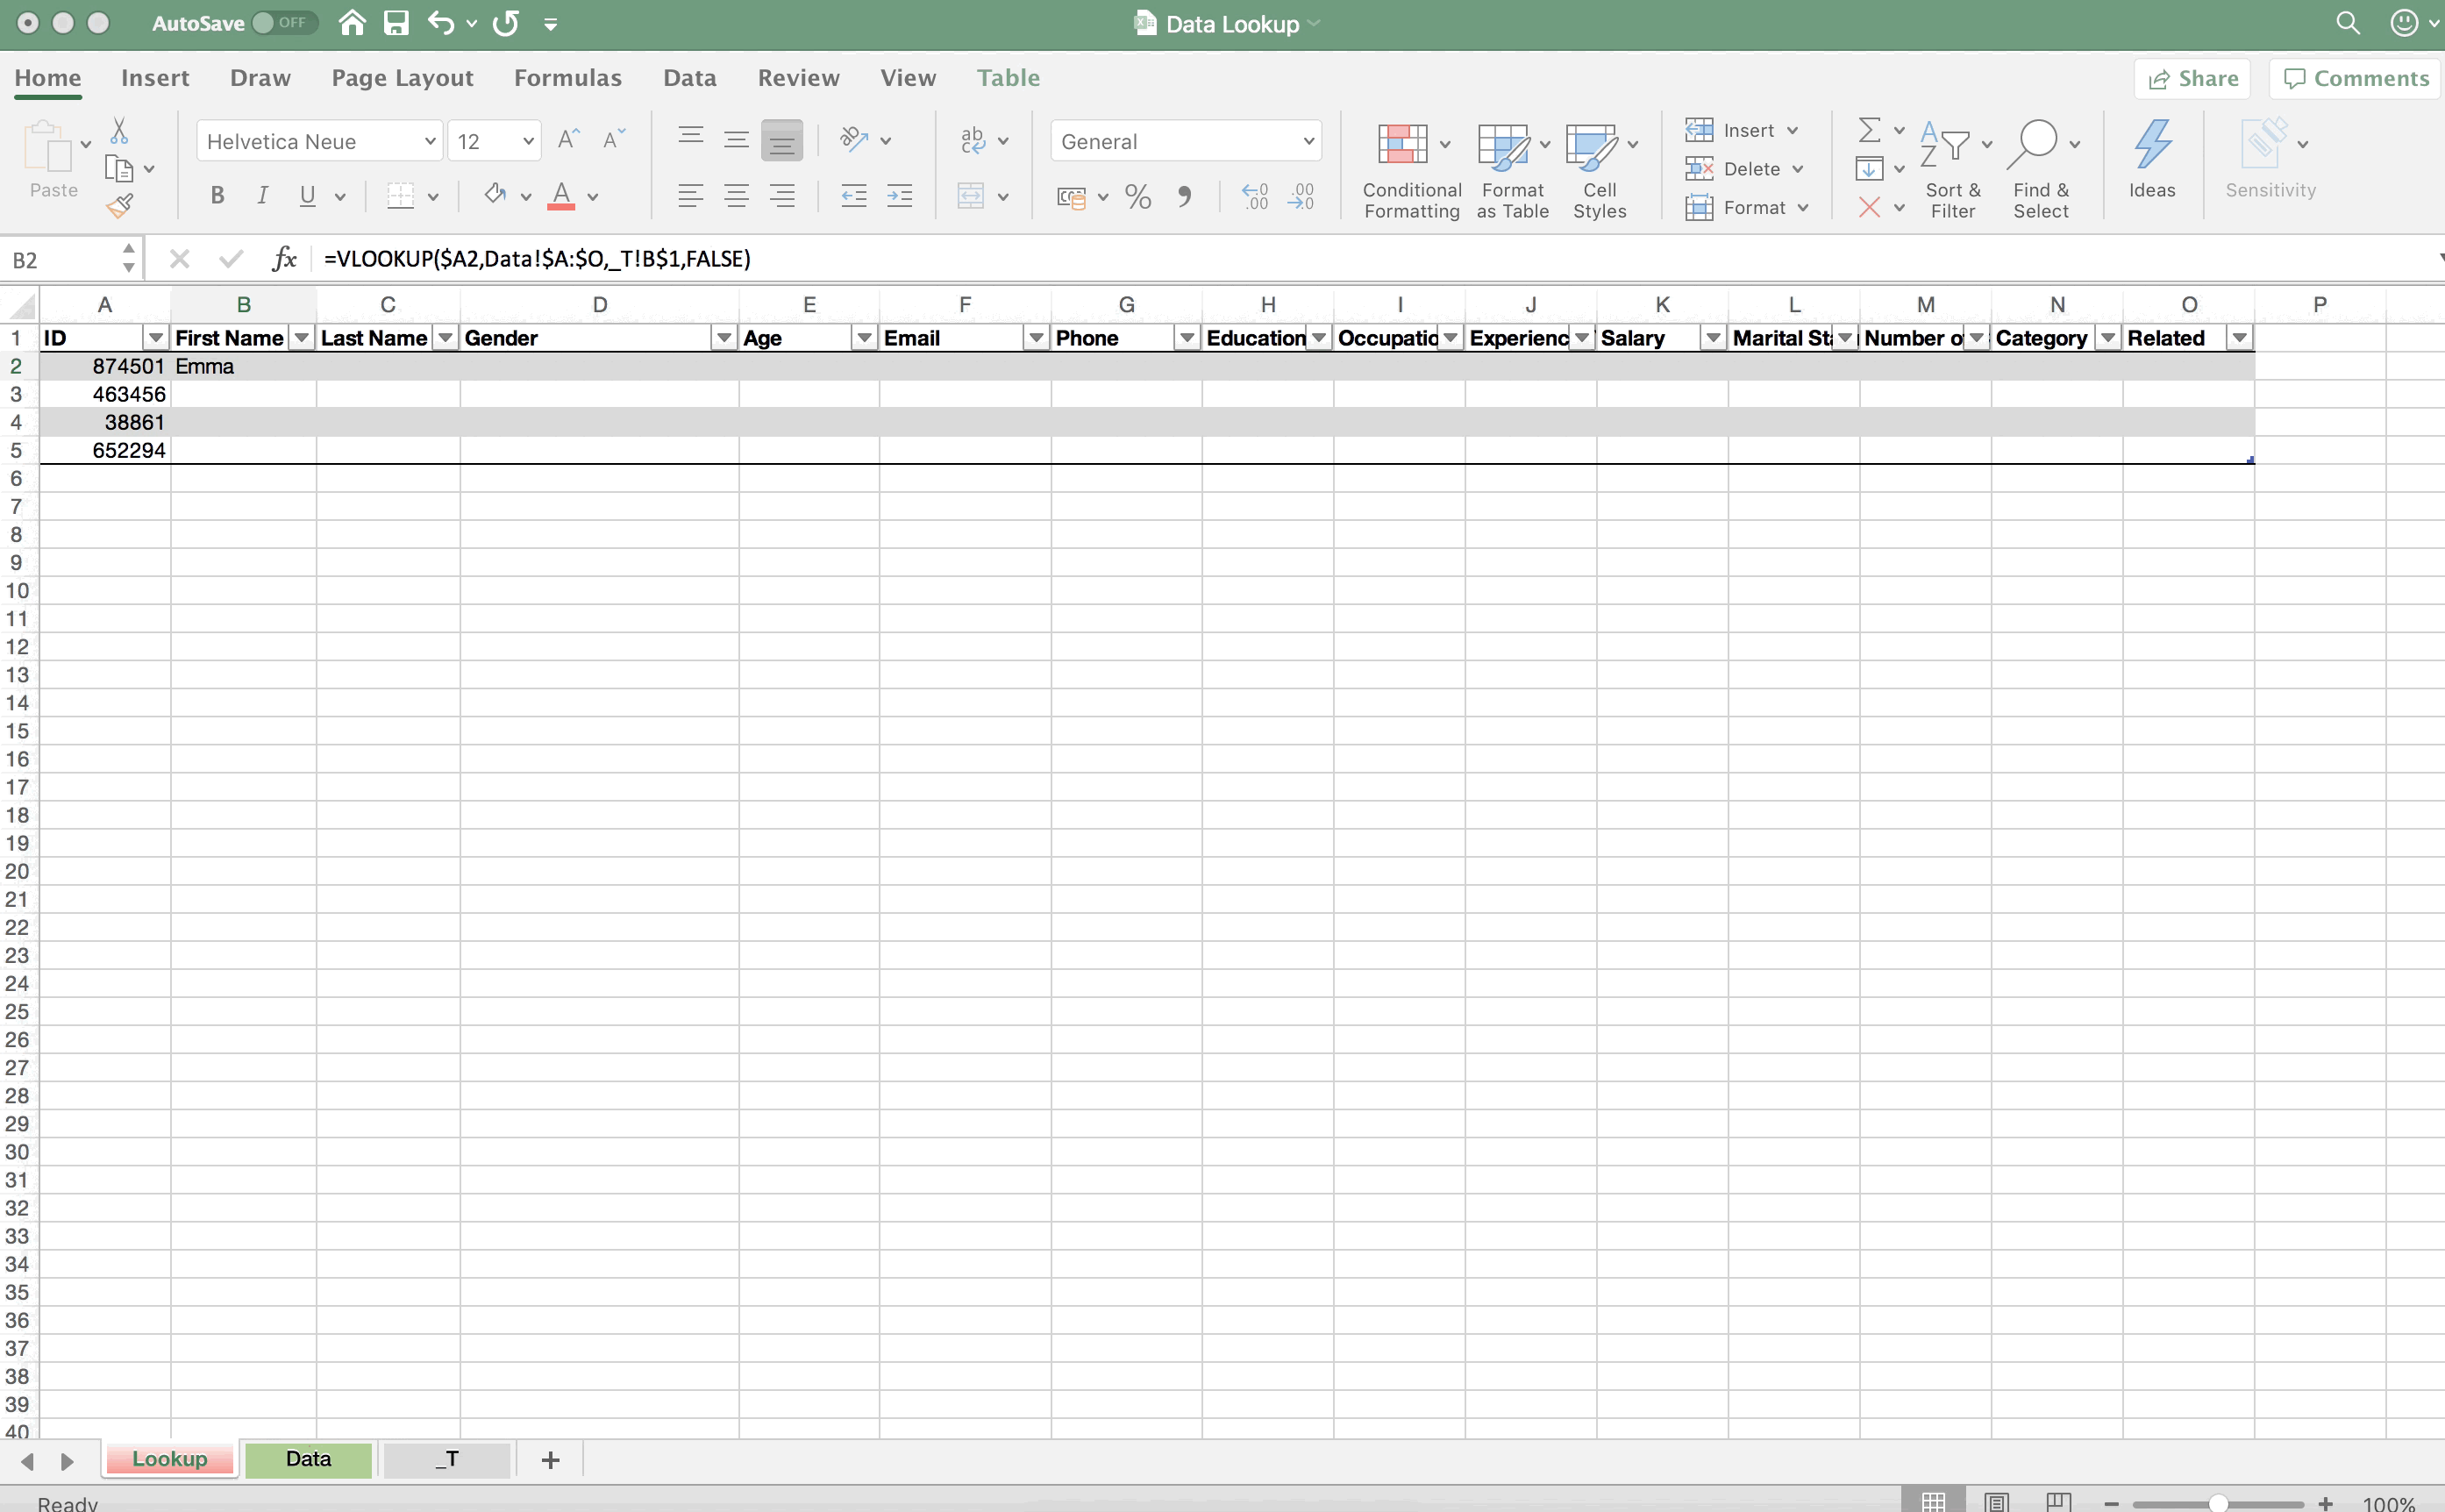Image resolution: width=2445 pixels, height=1512 pixels.
Task: Open the Ideas lightning icon
Action: click(2151, 160)
